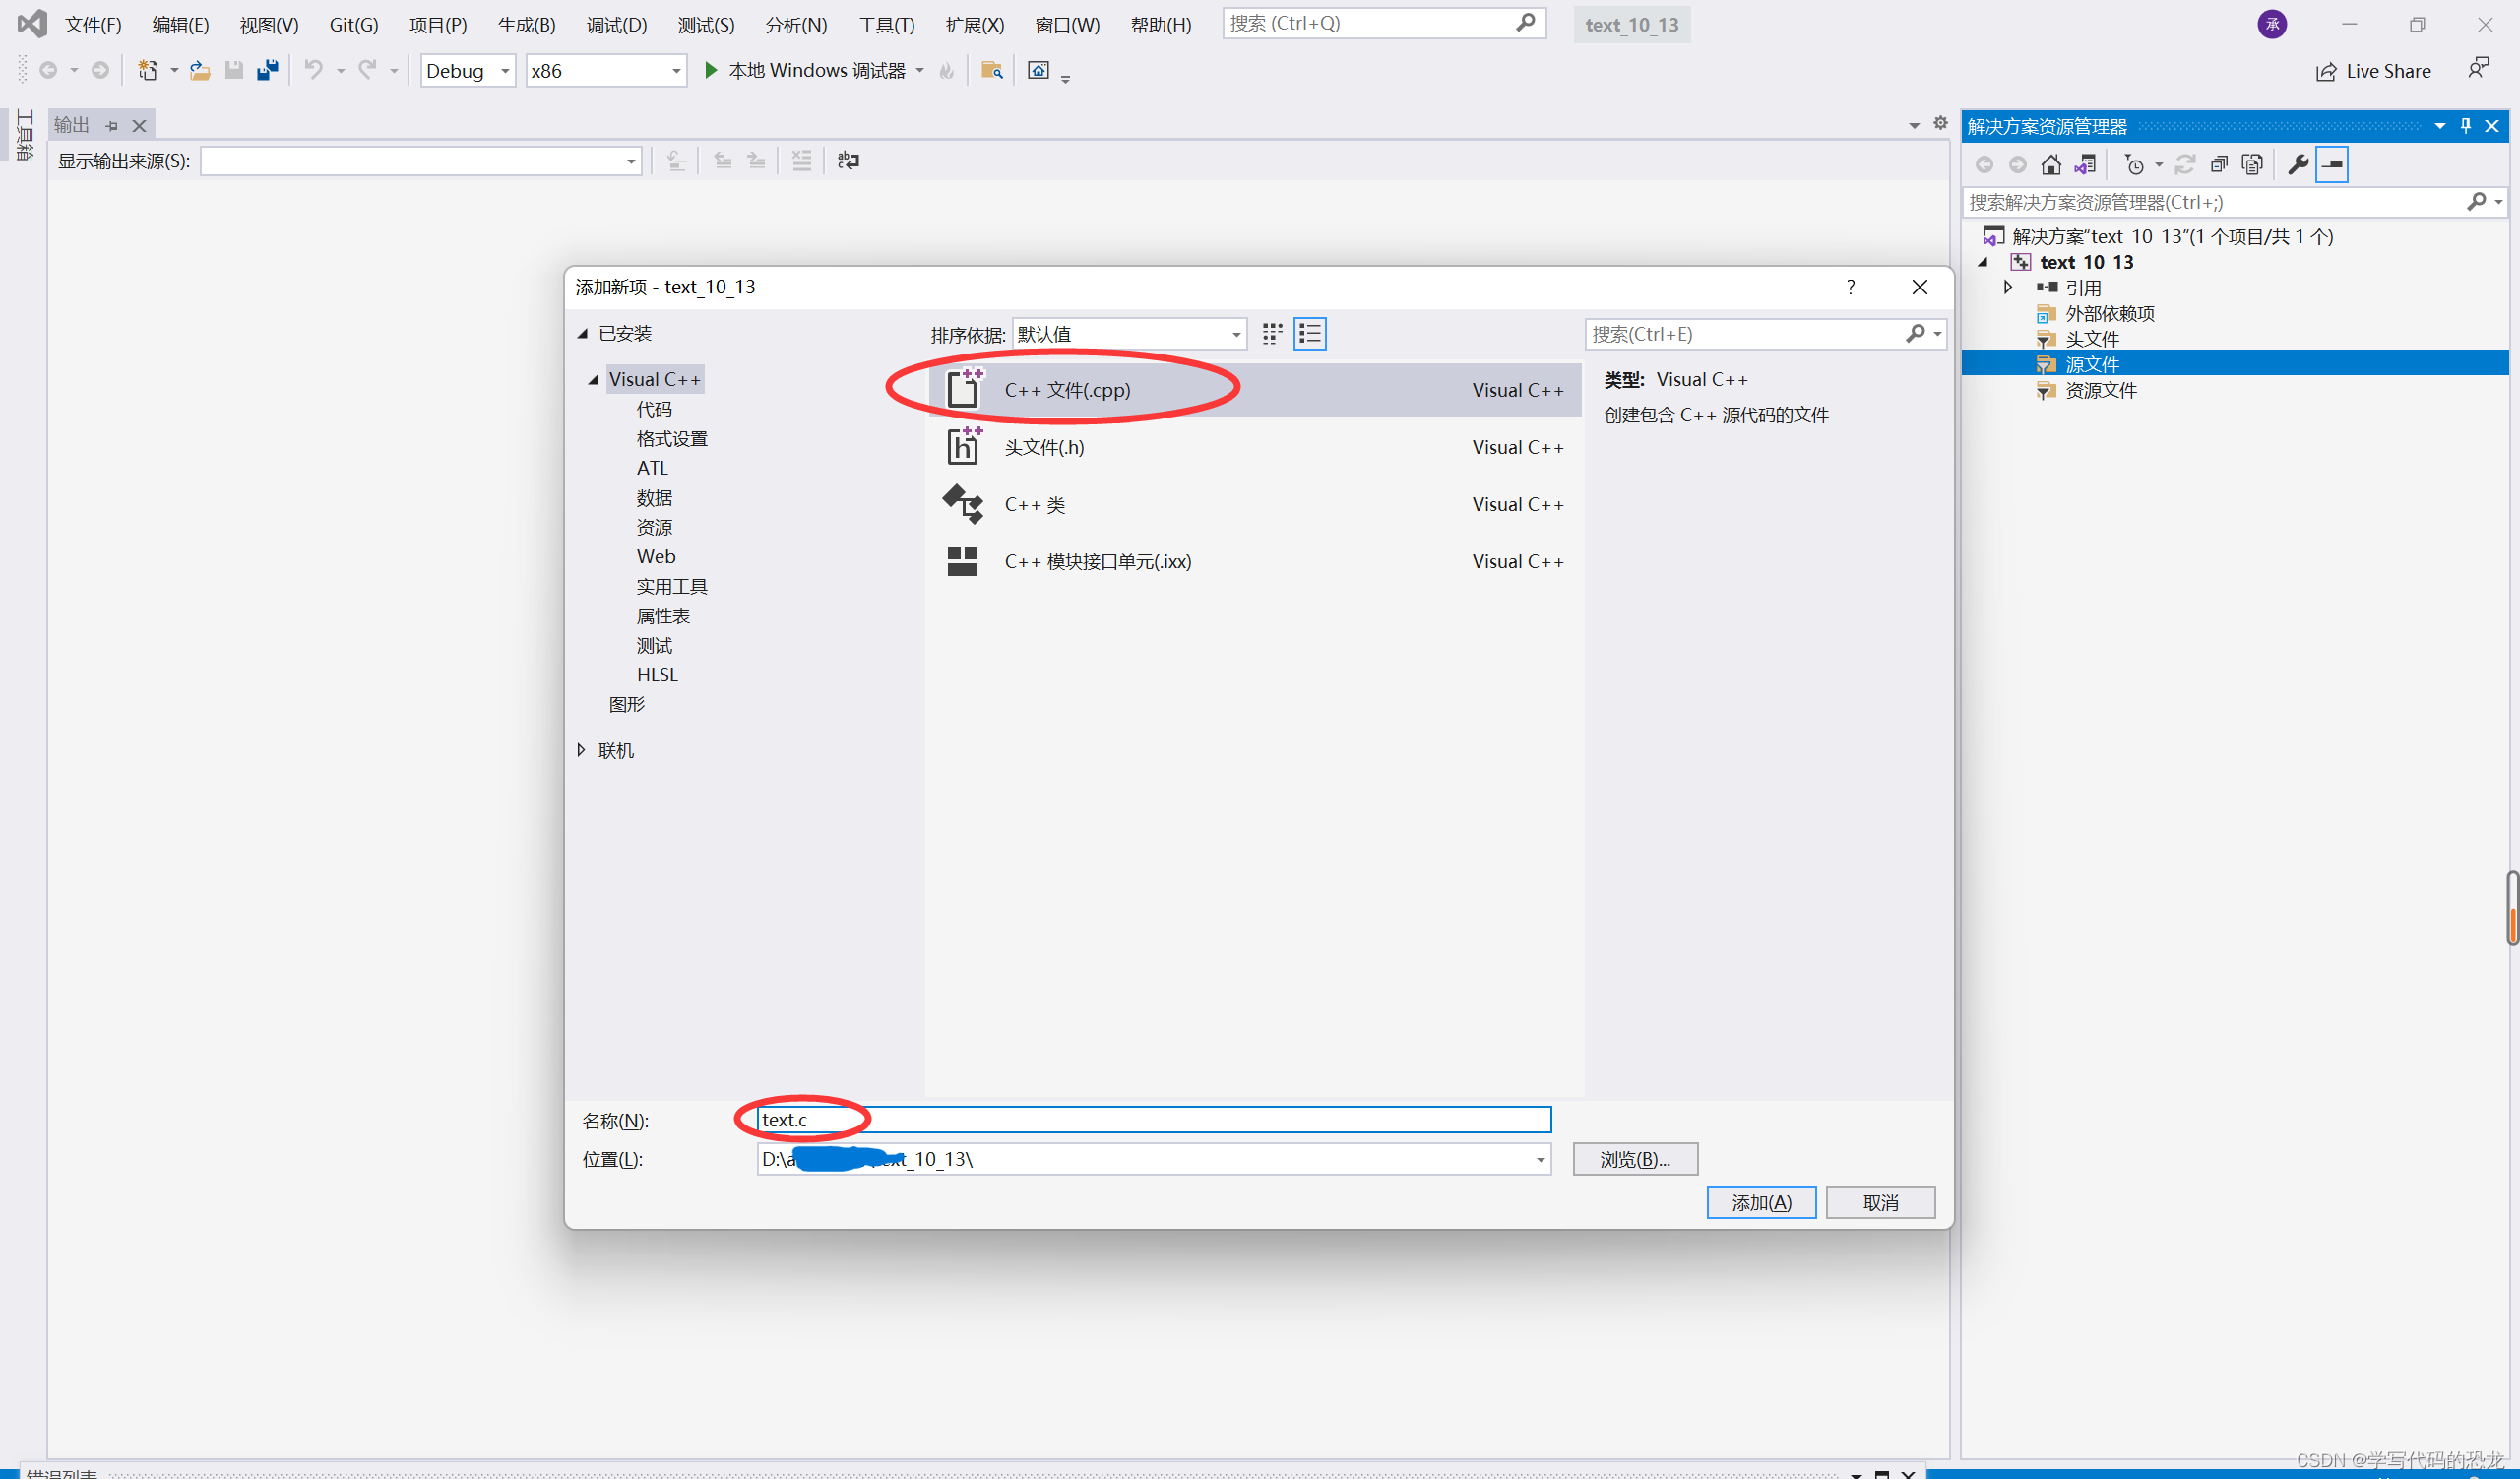Expand the 联机 tree node
Screen dimensions: 2520x1479
(581, 750)
